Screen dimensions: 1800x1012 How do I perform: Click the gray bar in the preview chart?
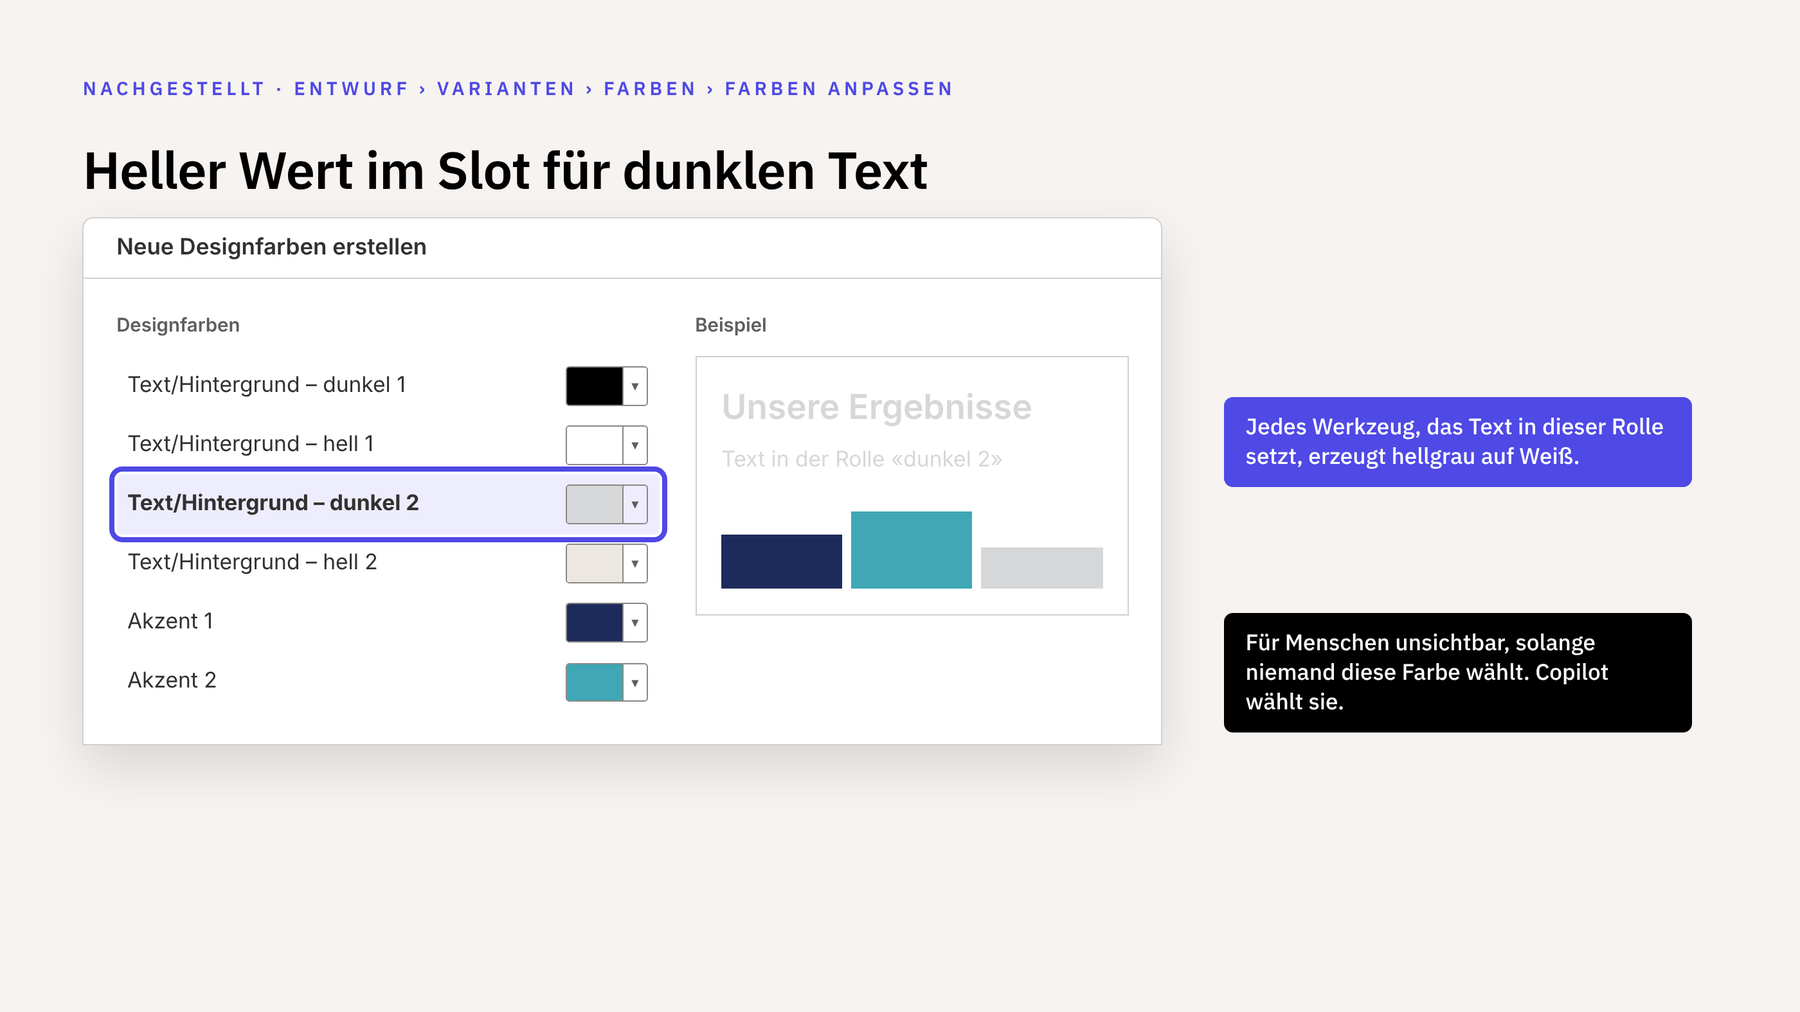click(1042, 567)
